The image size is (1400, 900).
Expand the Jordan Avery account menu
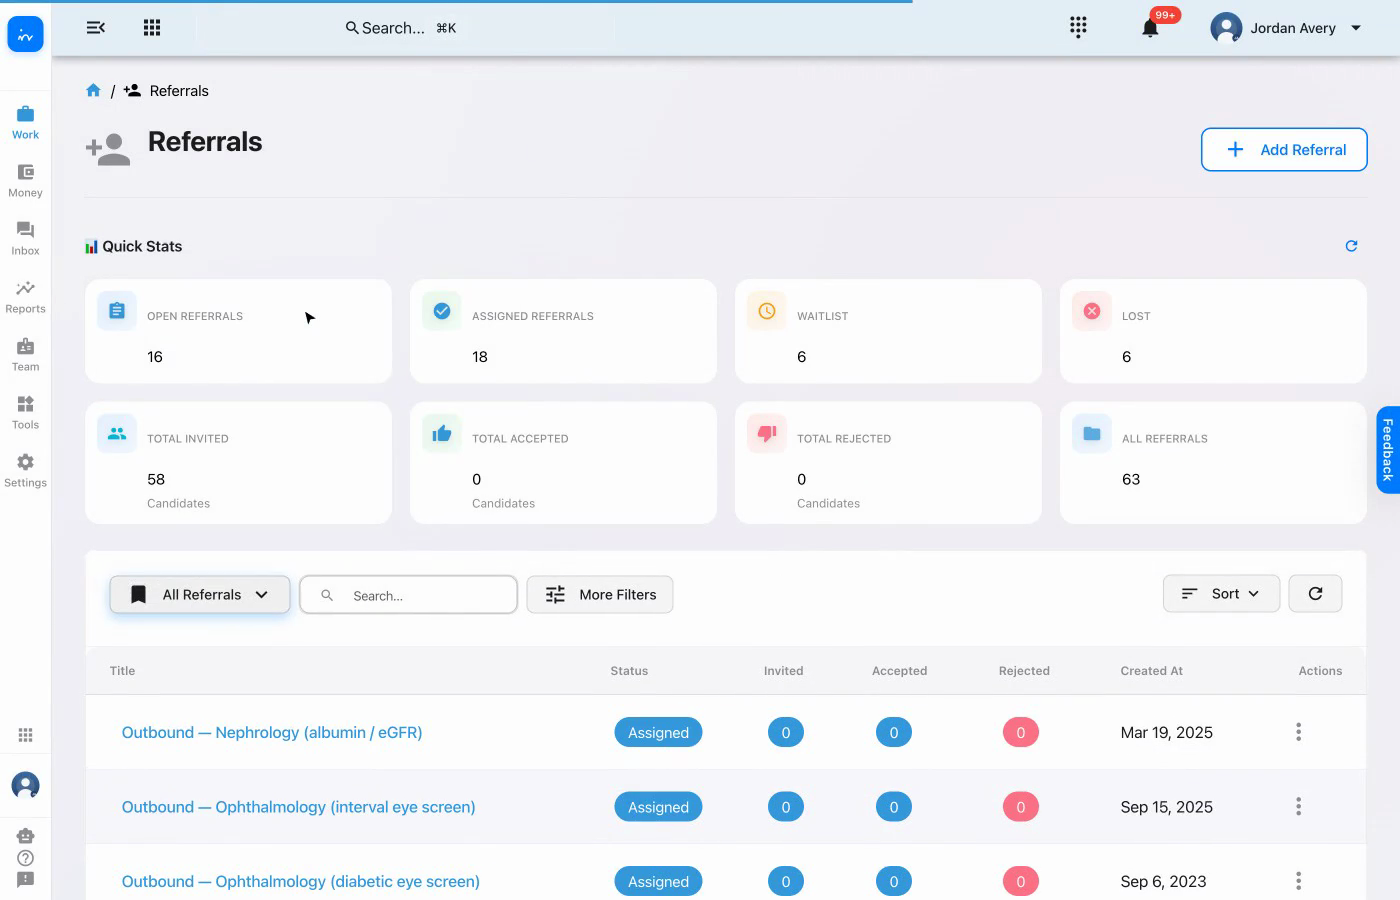[x=1286, y=28]
